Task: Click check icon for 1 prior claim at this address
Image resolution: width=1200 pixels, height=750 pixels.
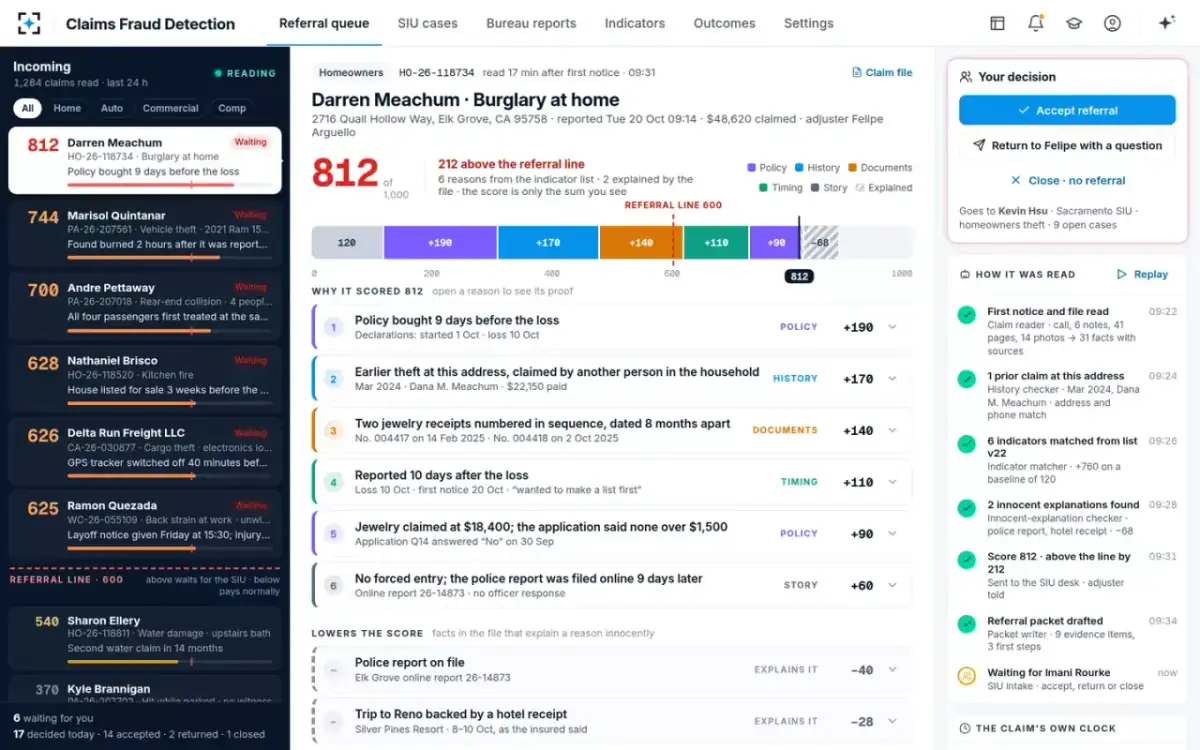Action: coord(966,380)
